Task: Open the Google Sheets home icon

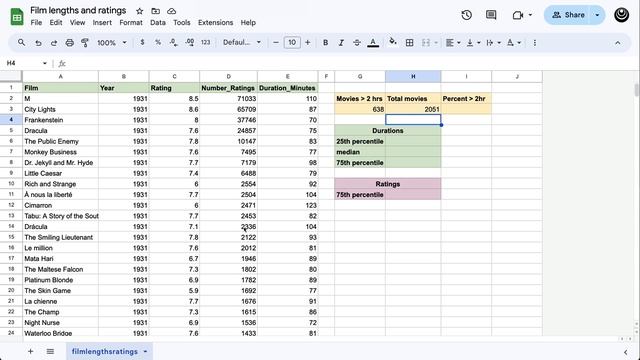Action: tap(17, 16)
